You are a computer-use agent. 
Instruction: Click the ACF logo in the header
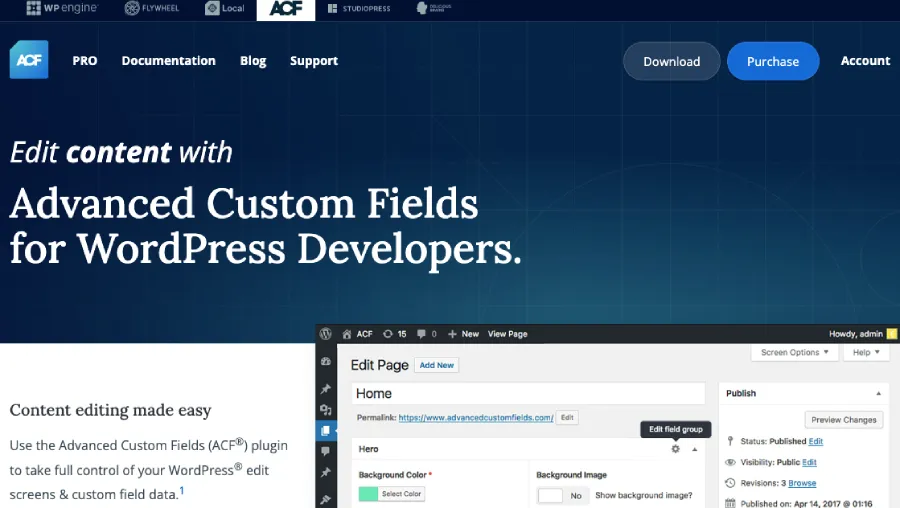point(29,60)
